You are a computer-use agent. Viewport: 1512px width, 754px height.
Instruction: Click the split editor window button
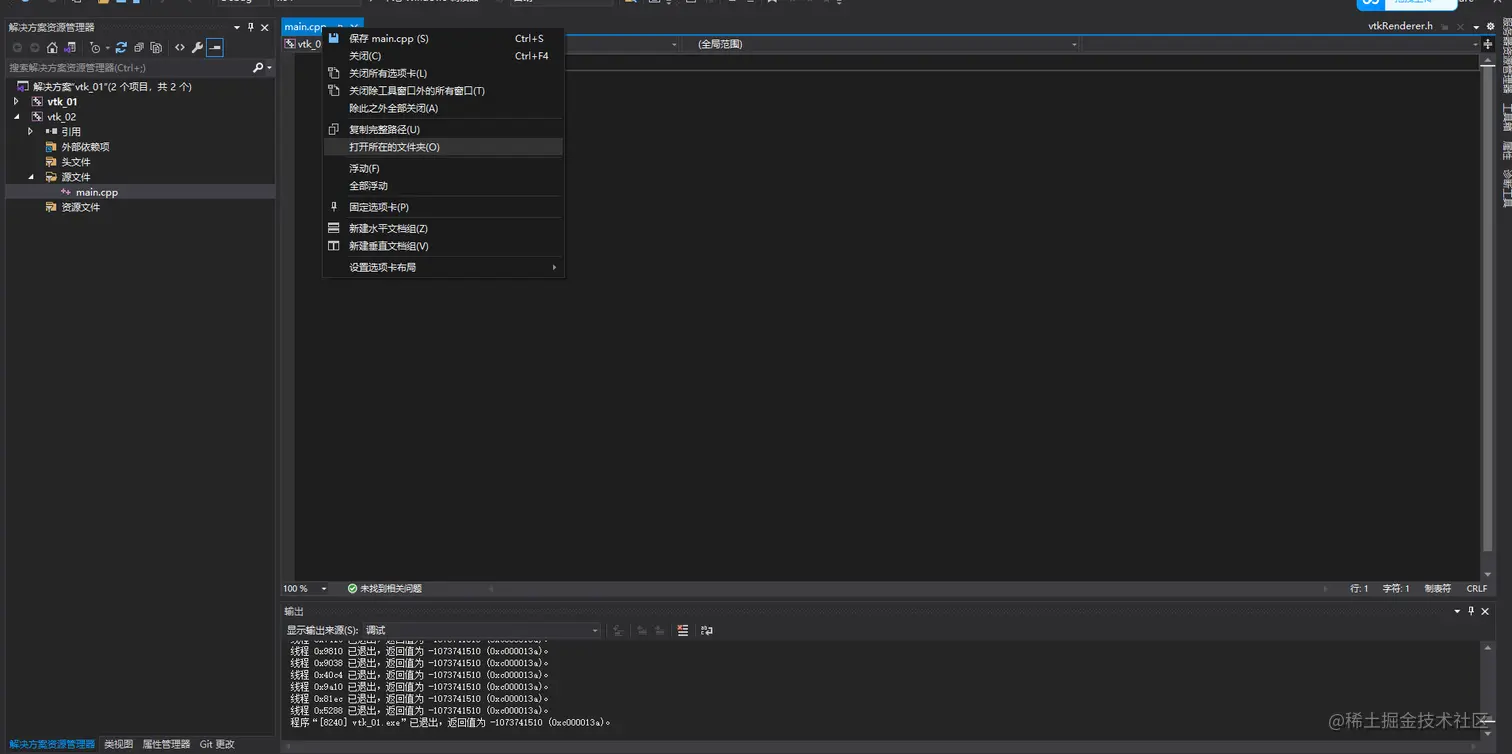1488,44
